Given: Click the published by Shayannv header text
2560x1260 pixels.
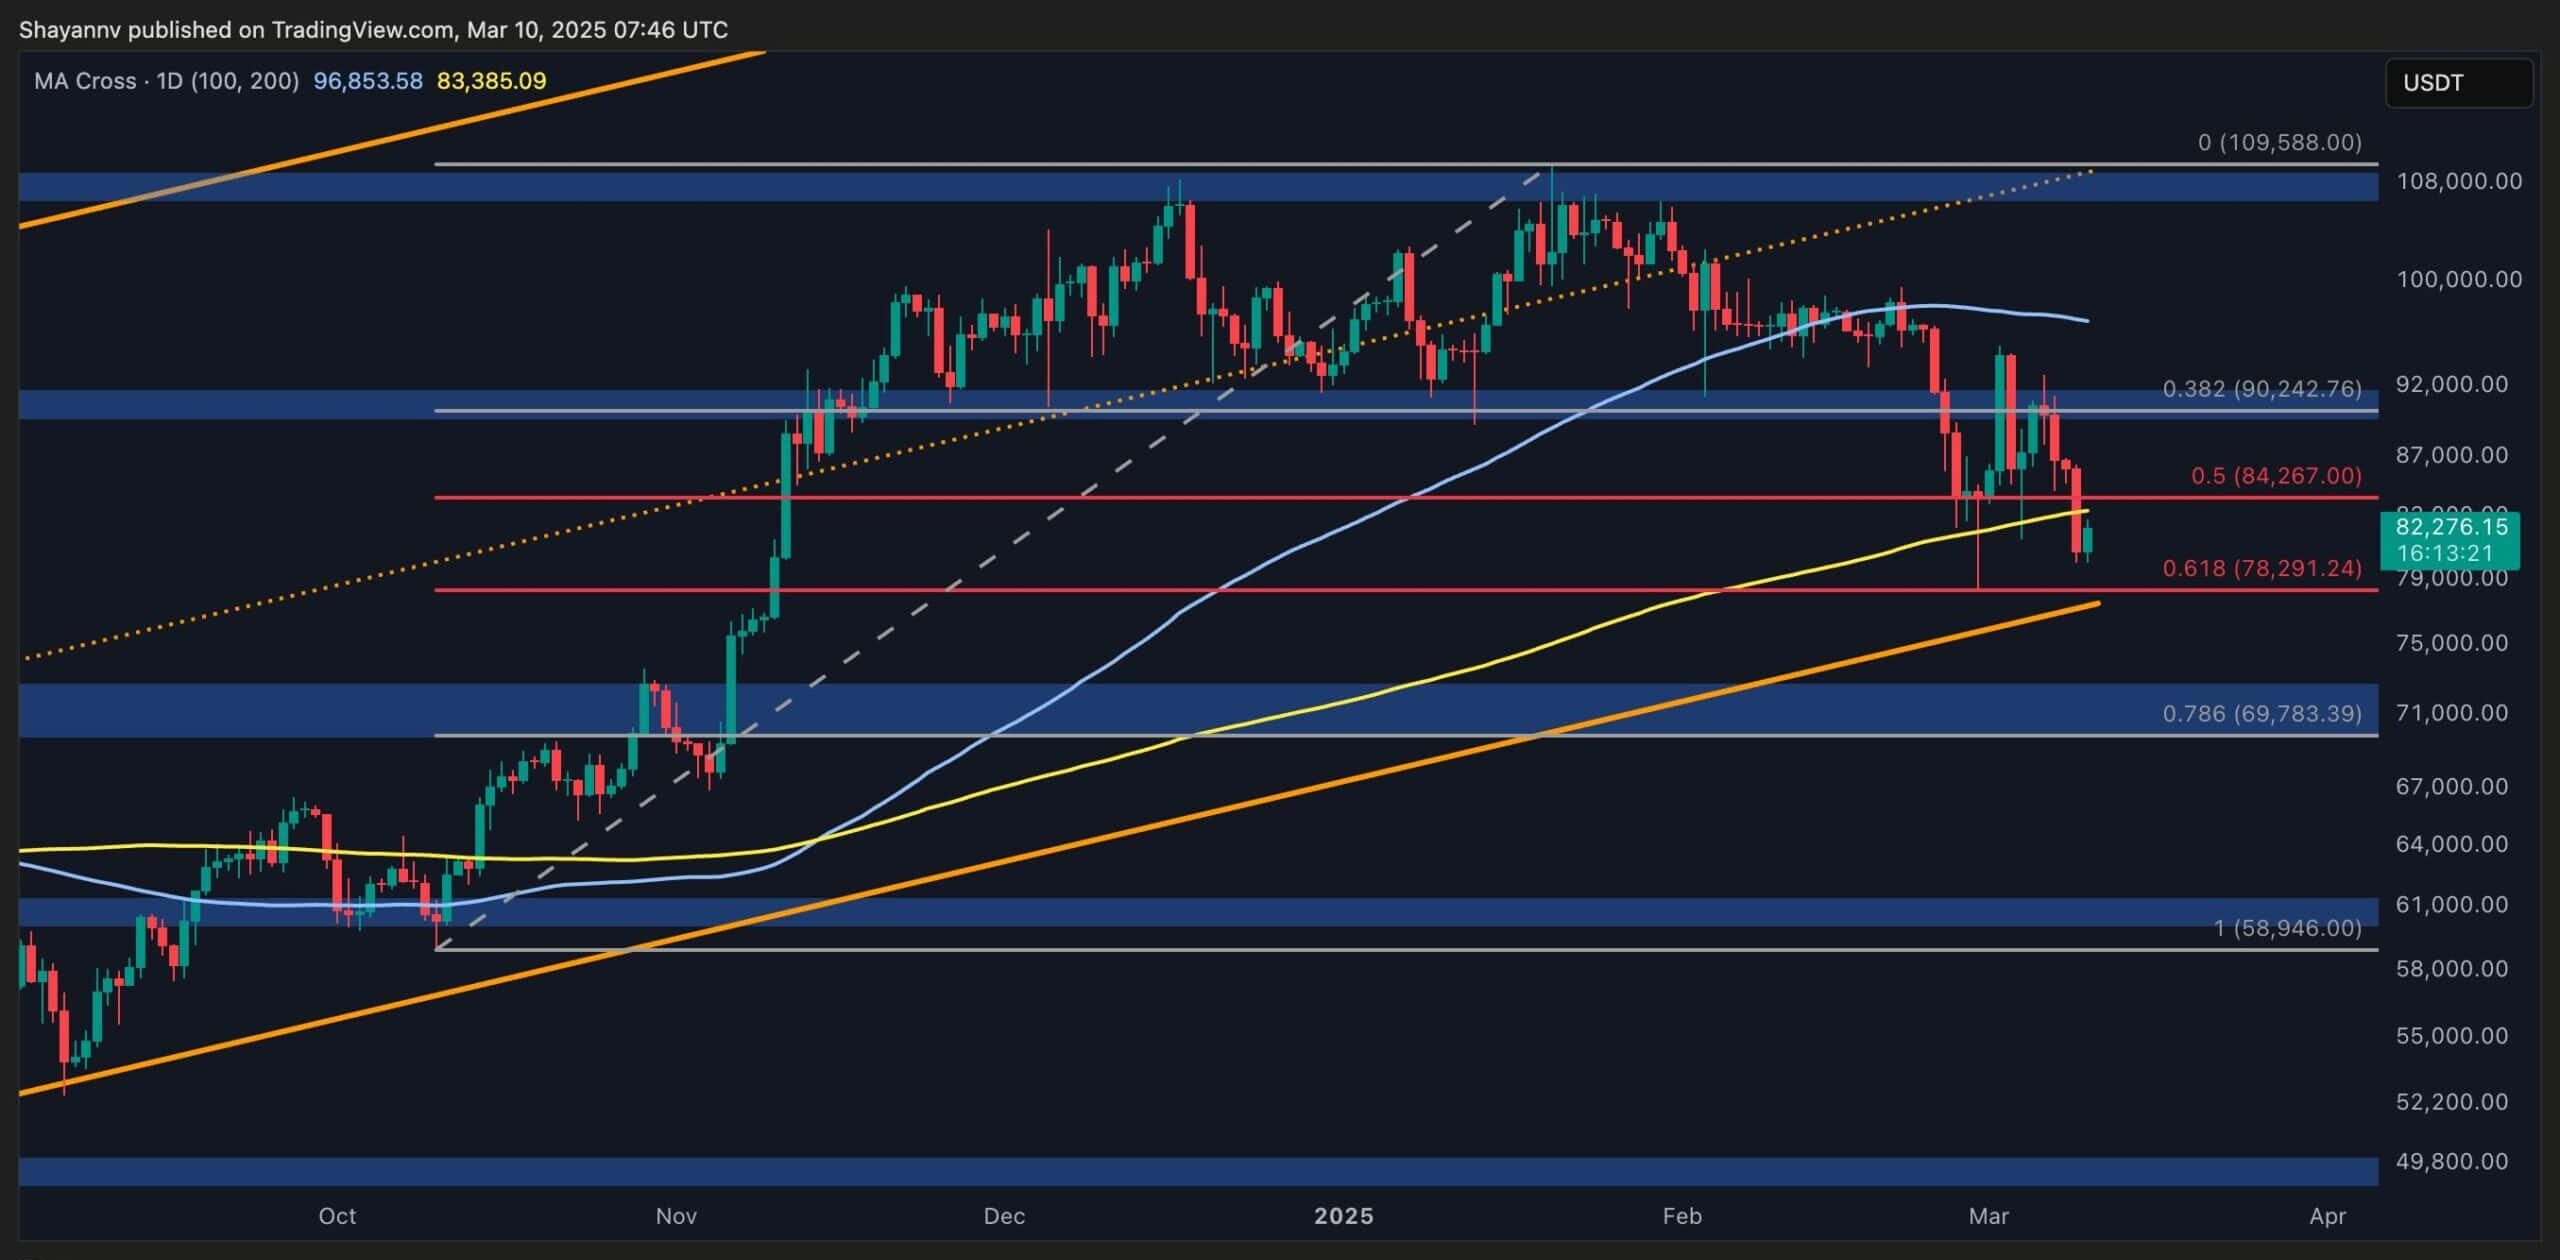Looking at the screenshot, I should 373,30.
